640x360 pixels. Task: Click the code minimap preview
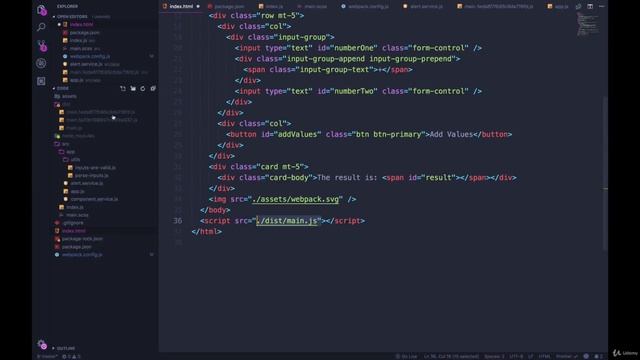click(588, 24)
